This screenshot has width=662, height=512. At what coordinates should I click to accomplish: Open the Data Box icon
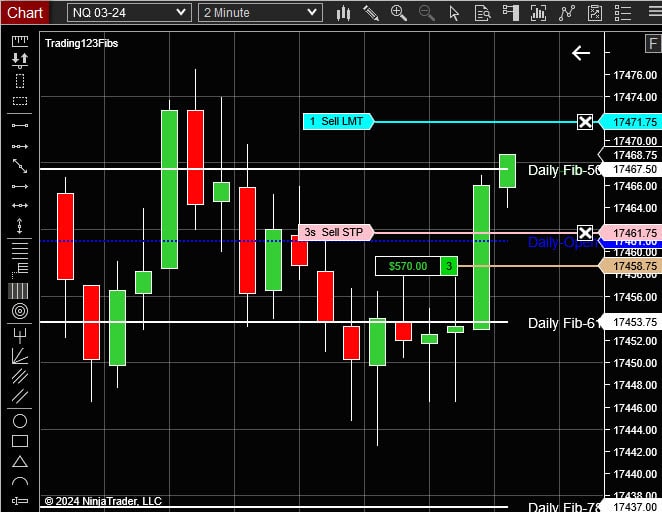[482, 13]
